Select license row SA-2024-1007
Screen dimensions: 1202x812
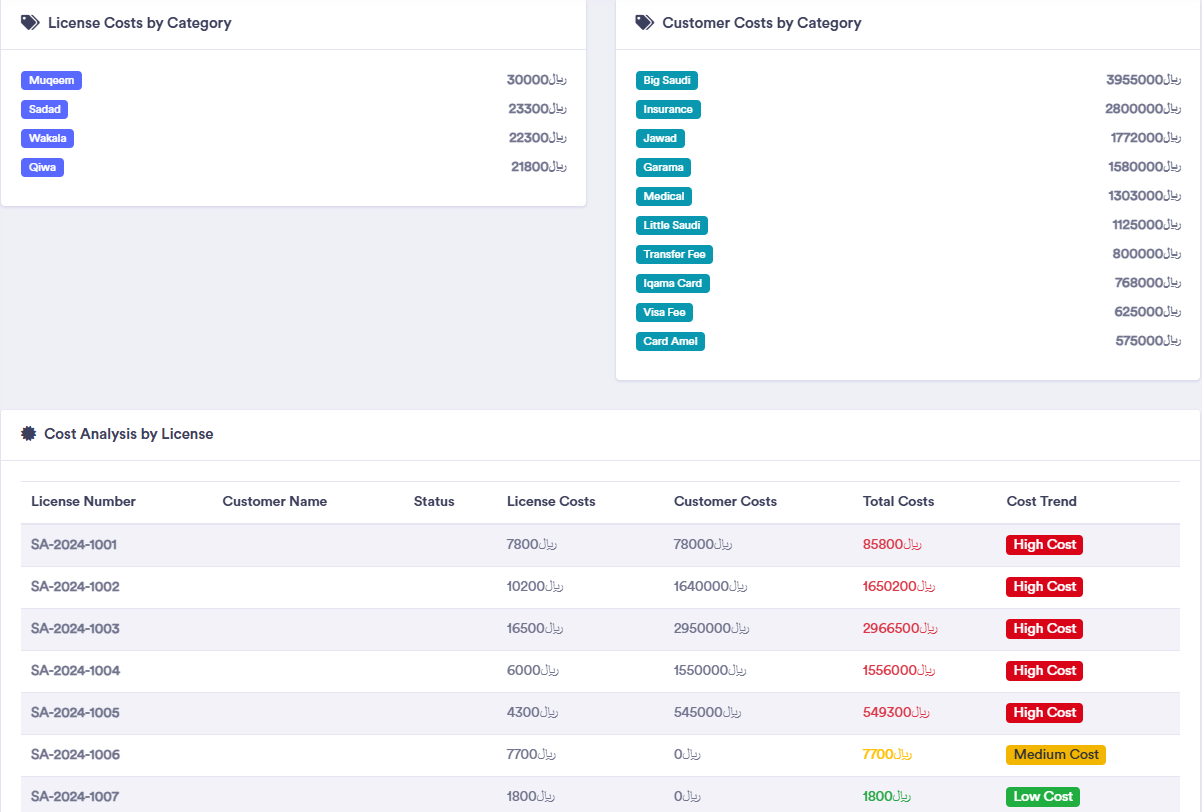pos(600,795)
